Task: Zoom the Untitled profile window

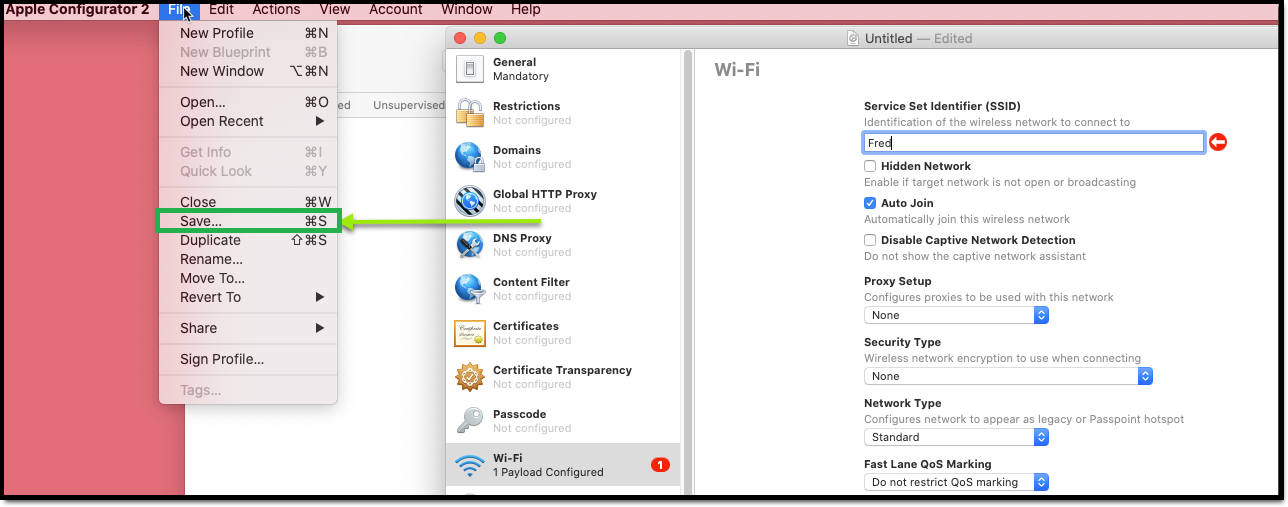Action: point(500,38)
